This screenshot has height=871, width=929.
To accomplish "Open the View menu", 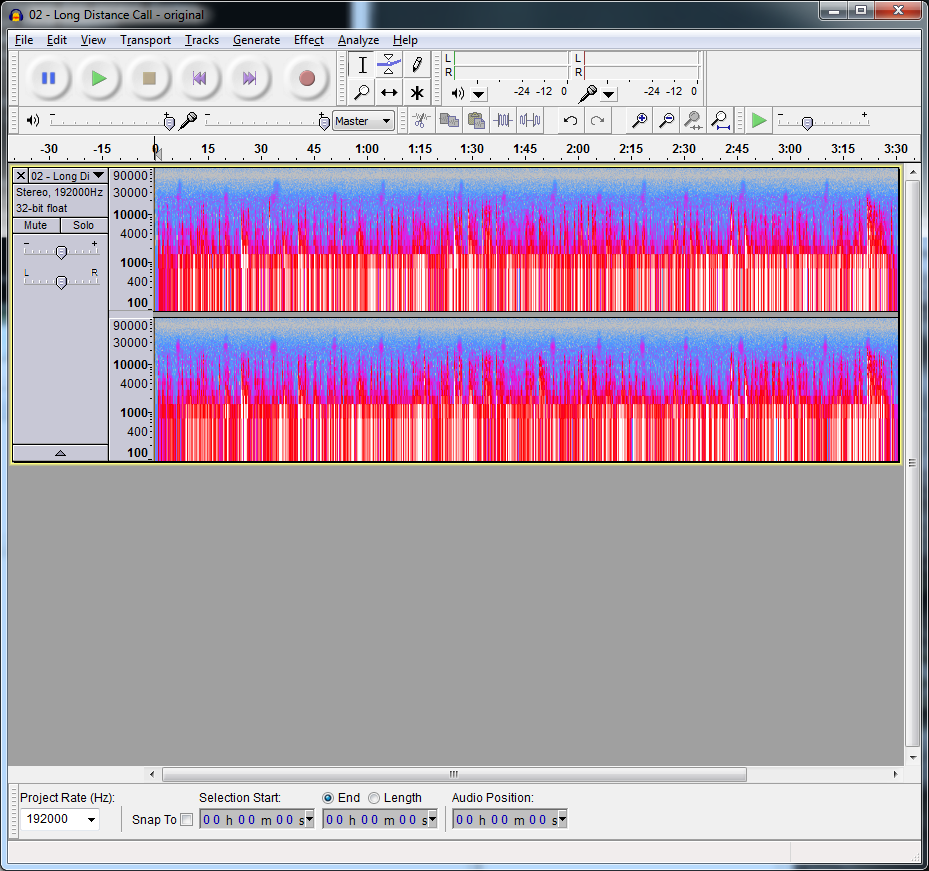I will coord(93,40).
